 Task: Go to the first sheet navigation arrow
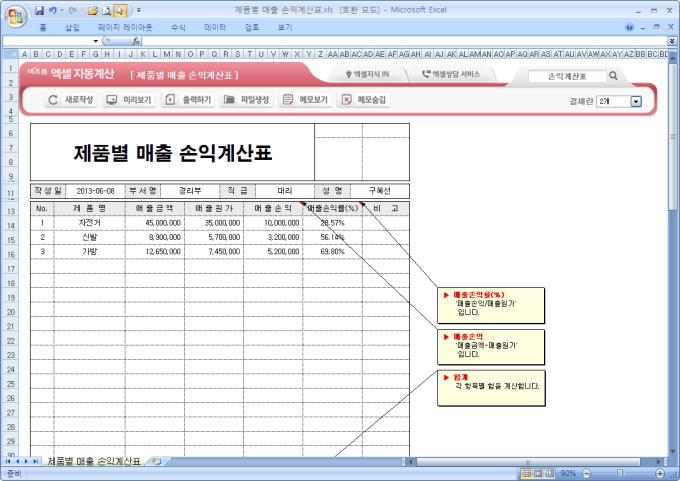coord(8,461)
